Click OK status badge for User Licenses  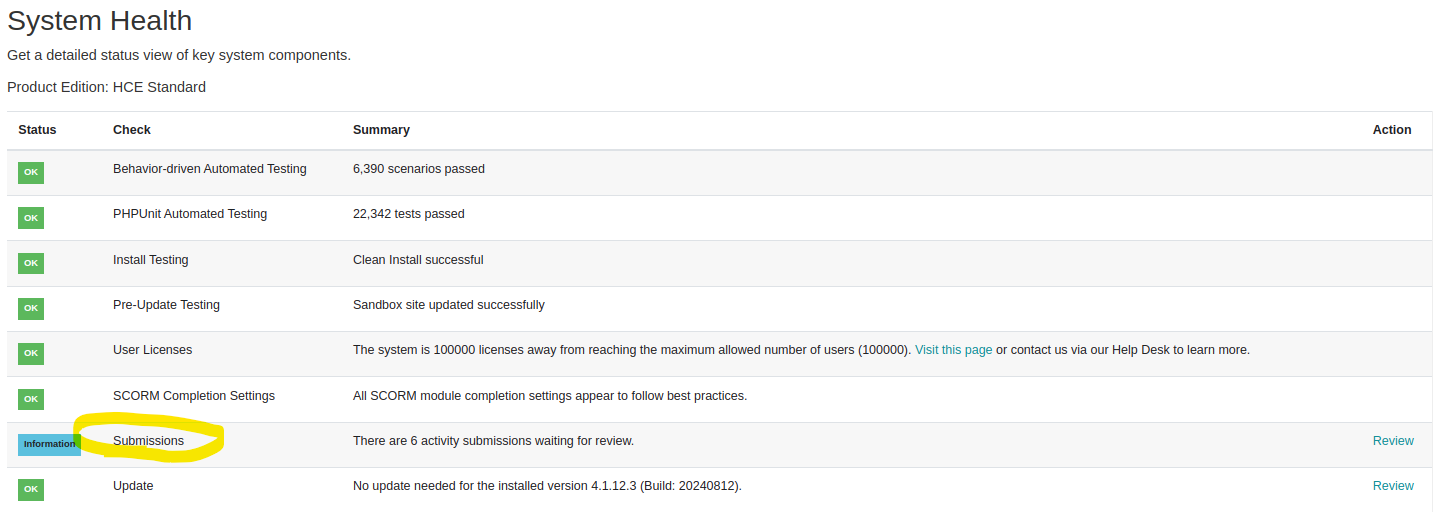pos(31,353)
